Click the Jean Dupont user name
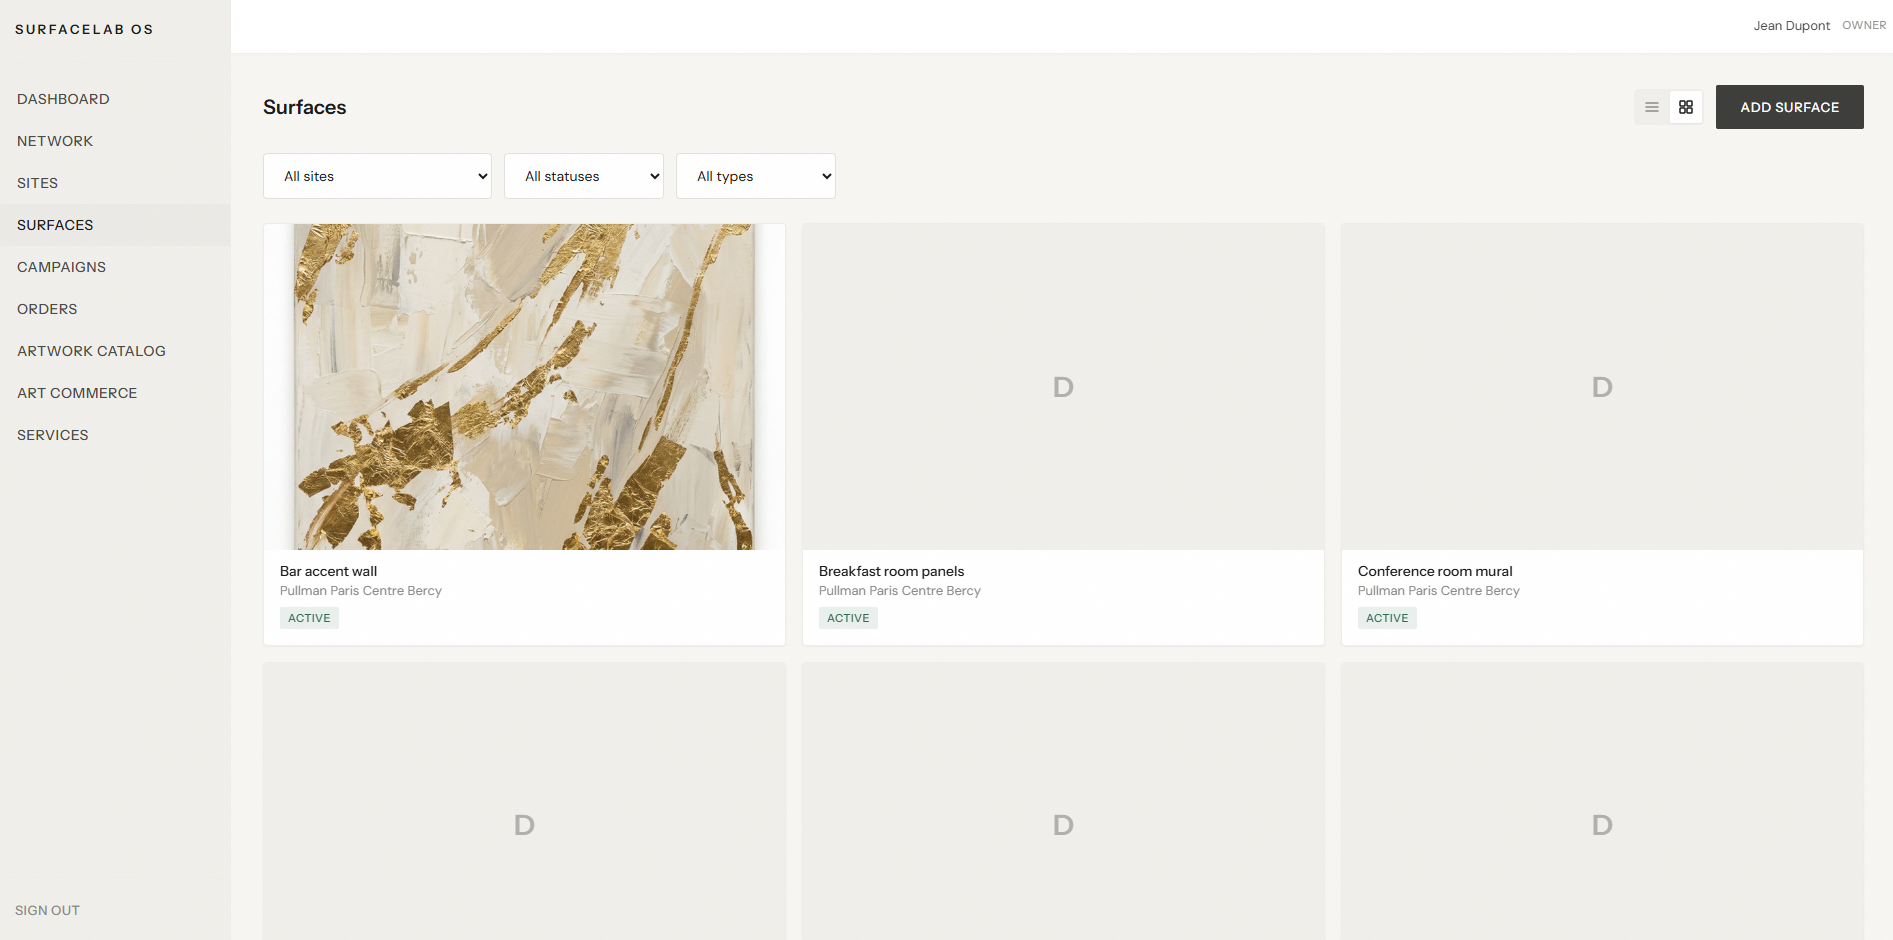 (1791, 26)
